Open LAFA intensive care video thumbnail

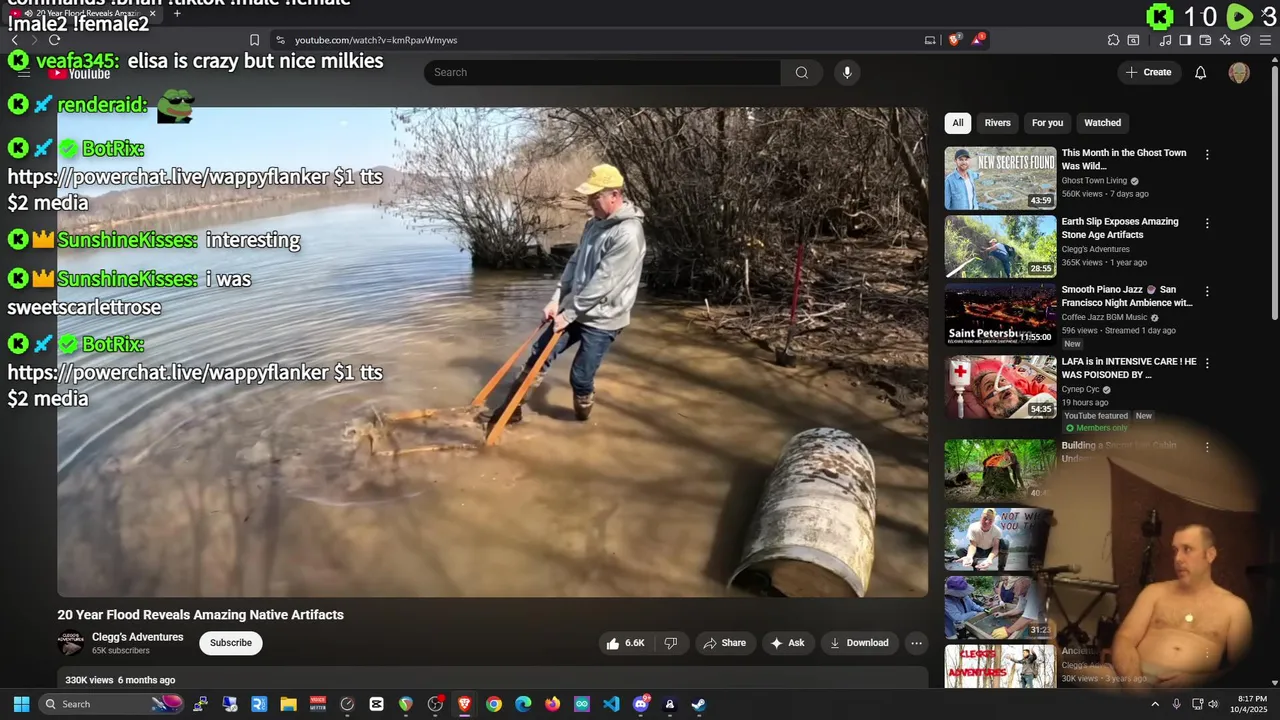pos(1000,387)
